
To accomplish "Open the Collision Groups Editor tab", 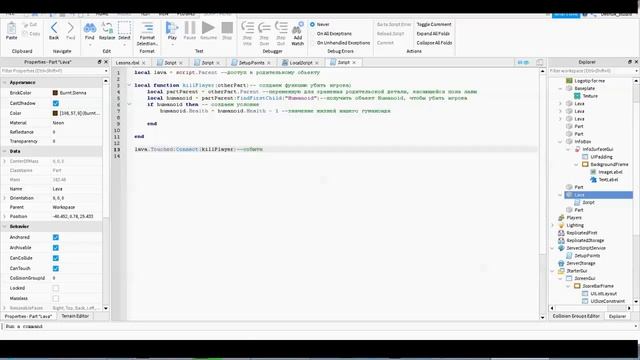I will point(576,316).
